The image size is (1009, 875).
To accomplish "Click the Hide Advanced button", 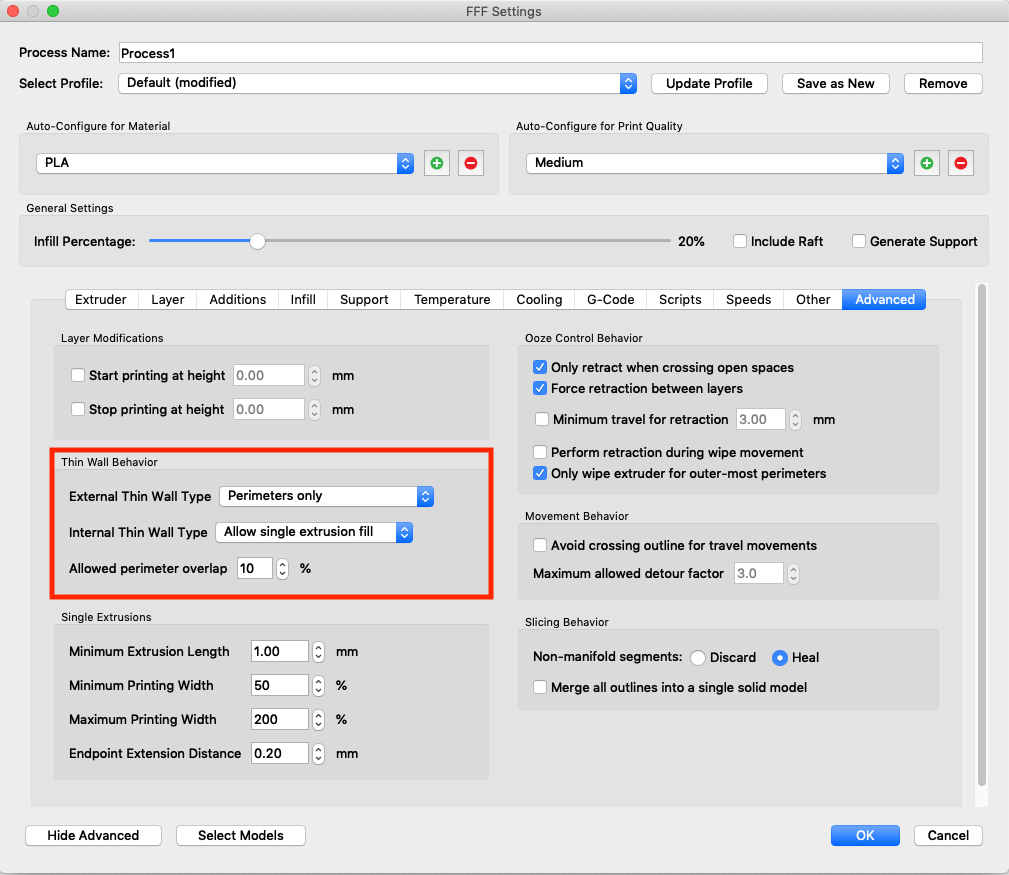I will pyautogui.click(x=93, y=836).
